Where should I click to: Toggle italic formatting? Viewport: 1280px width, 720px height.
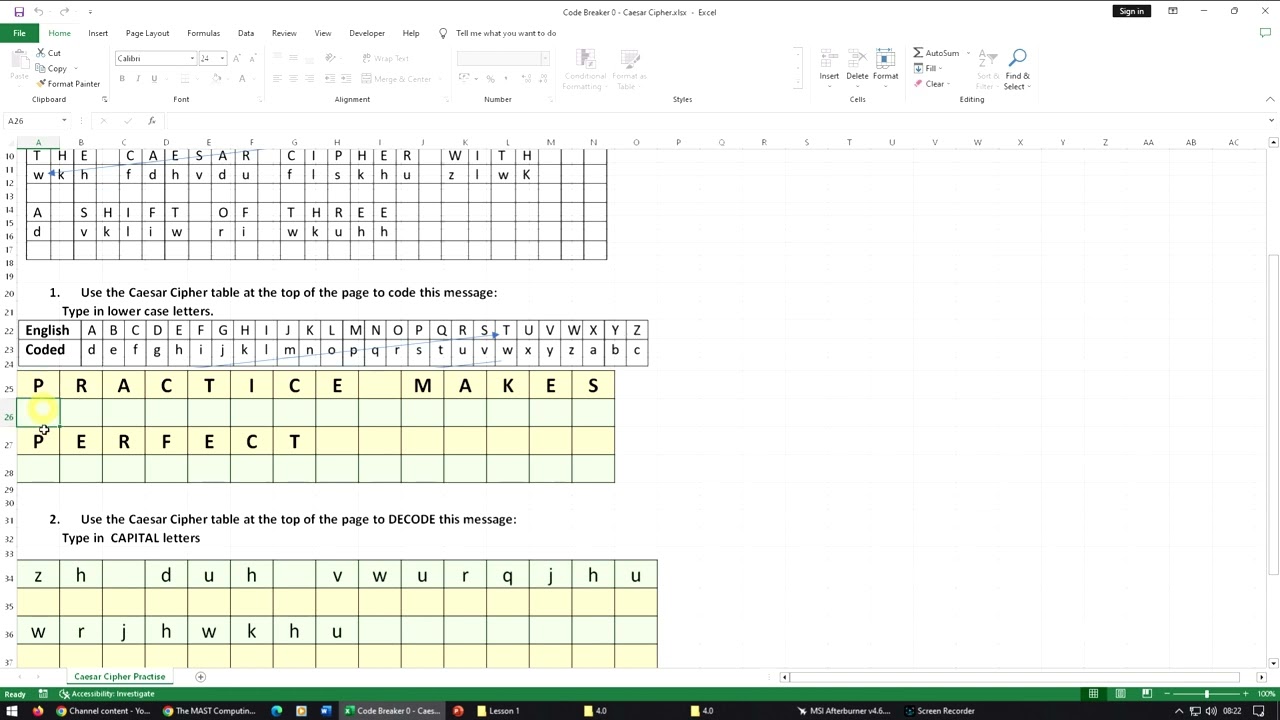pos(138,79)
